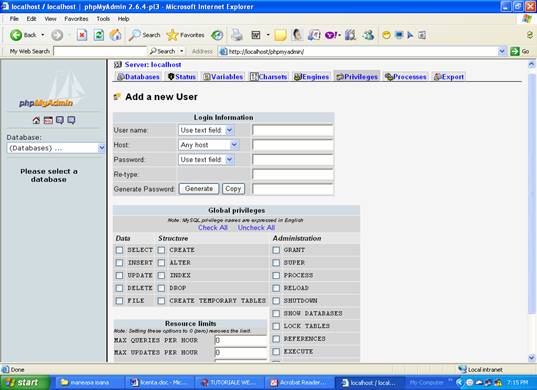Open the address bar history dropdown arrow
The height and width of the screenshot is (390, 537).
(x=502, y=51)
